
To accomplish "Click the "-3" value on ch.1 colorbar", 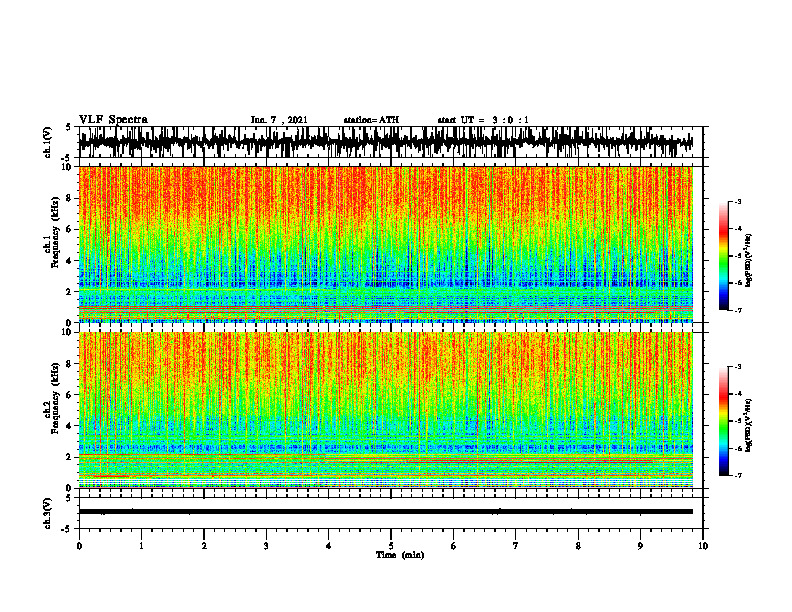I will (738, 201).
